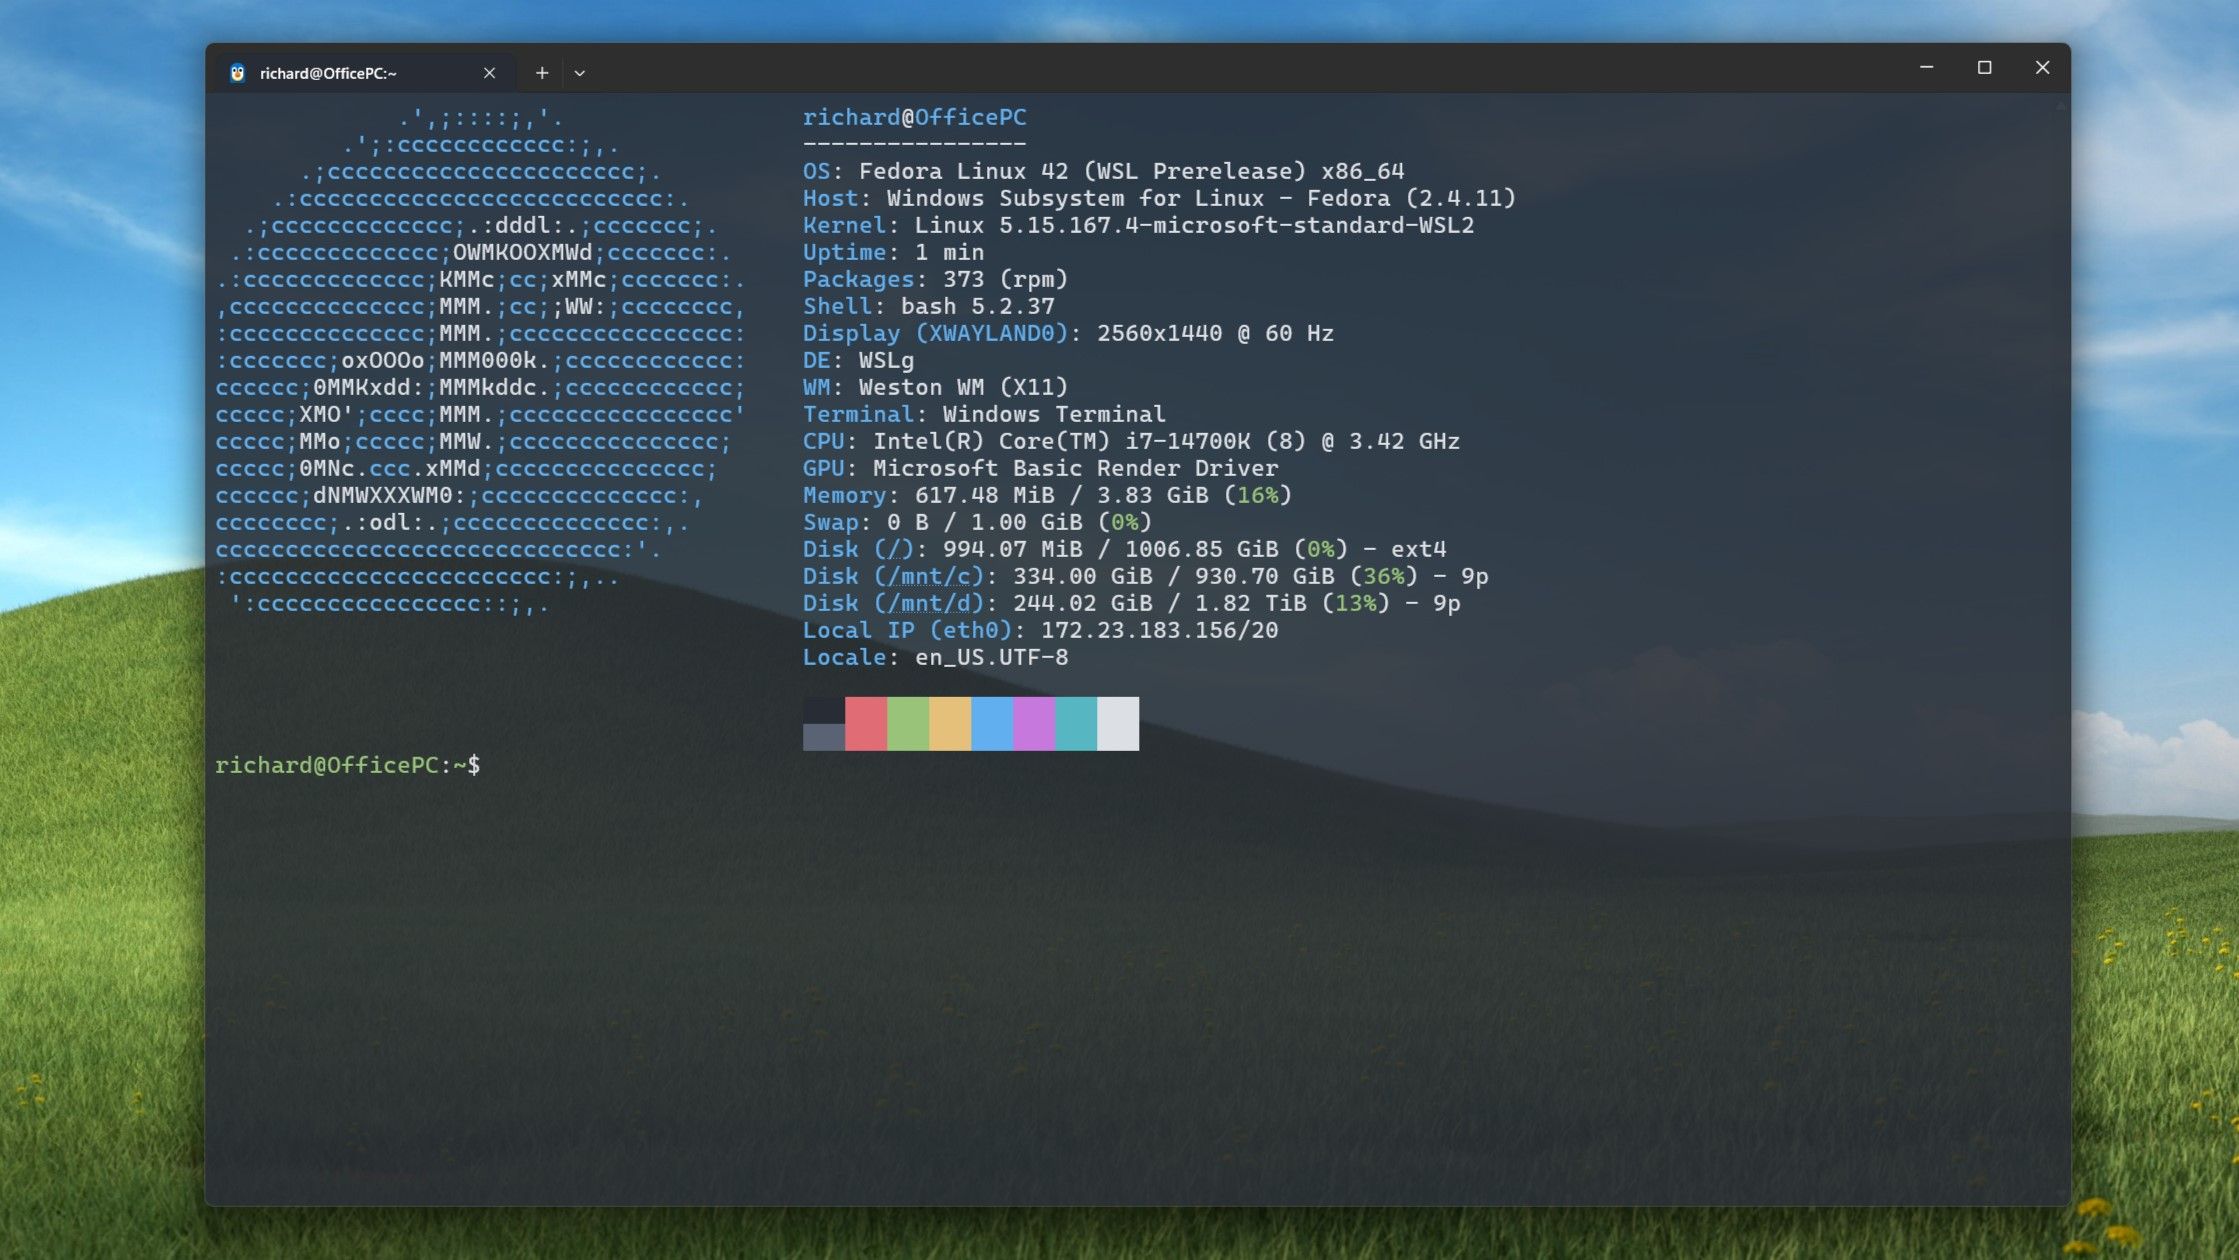Click the yellow color block

pos(949,723)
